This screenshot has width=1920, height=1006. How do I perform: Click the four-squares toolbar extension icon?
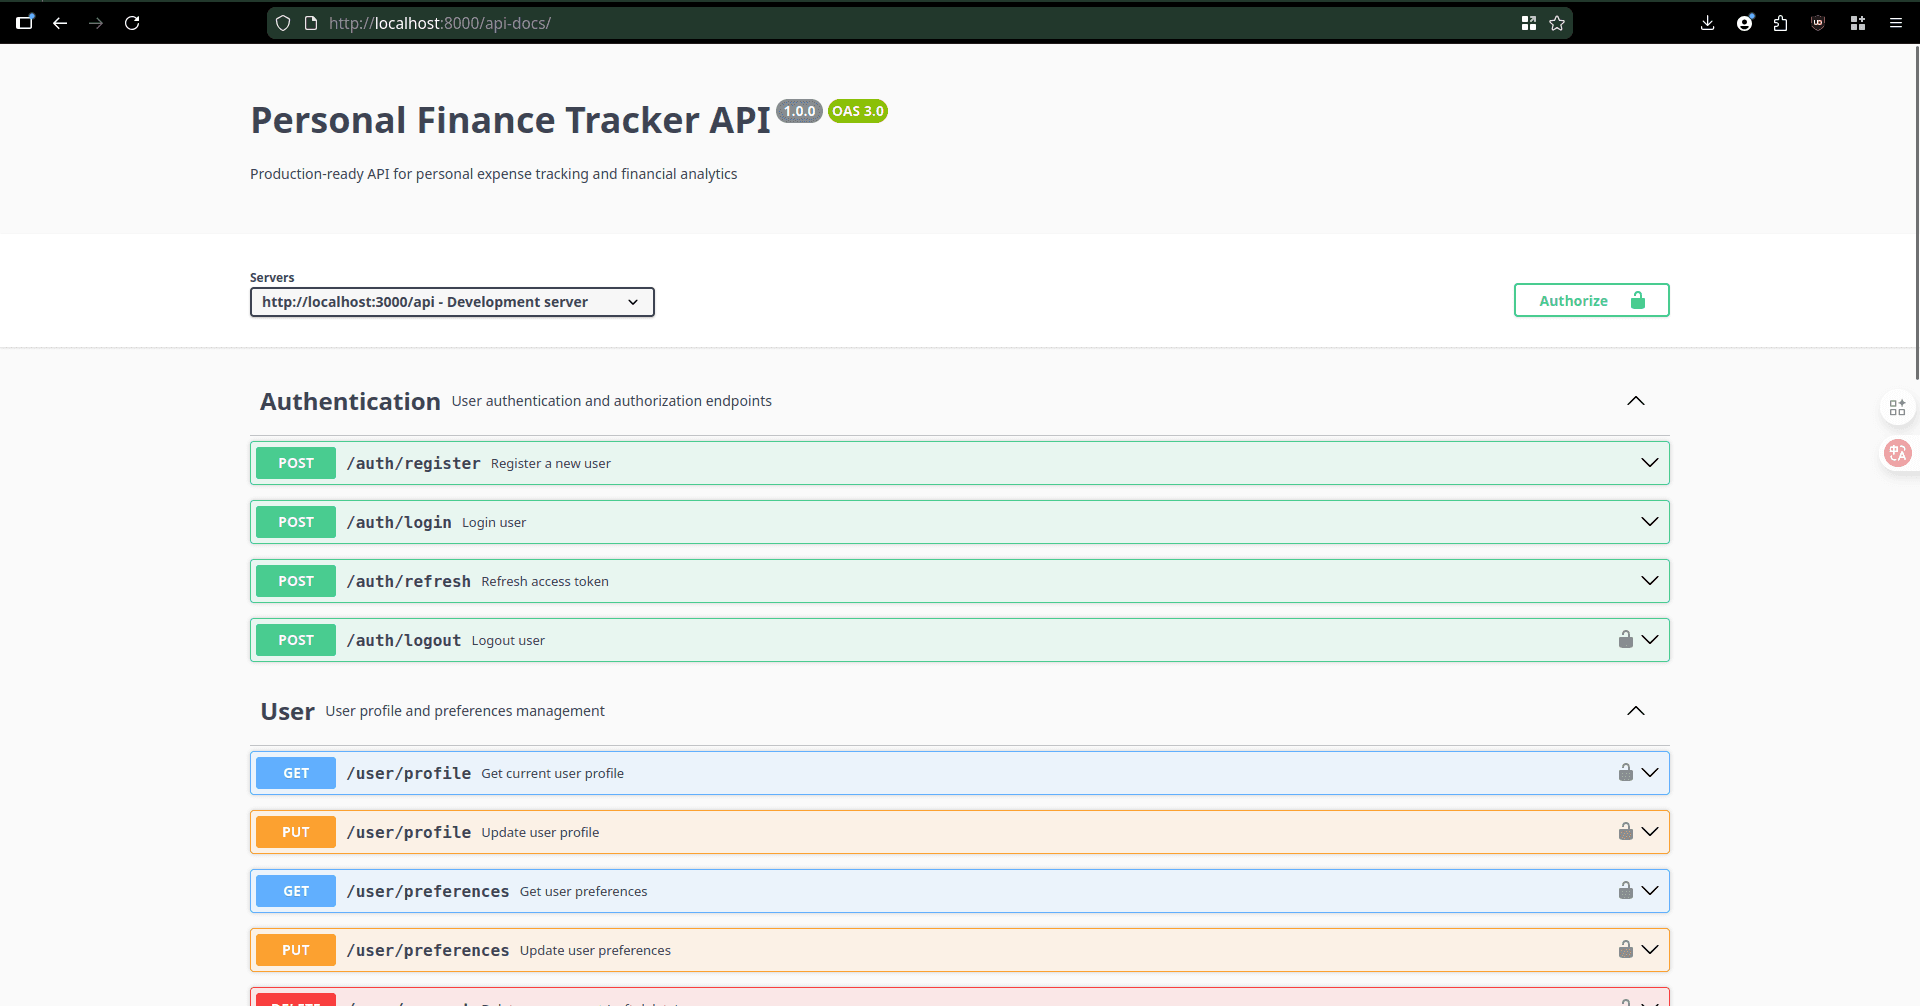1858,23
